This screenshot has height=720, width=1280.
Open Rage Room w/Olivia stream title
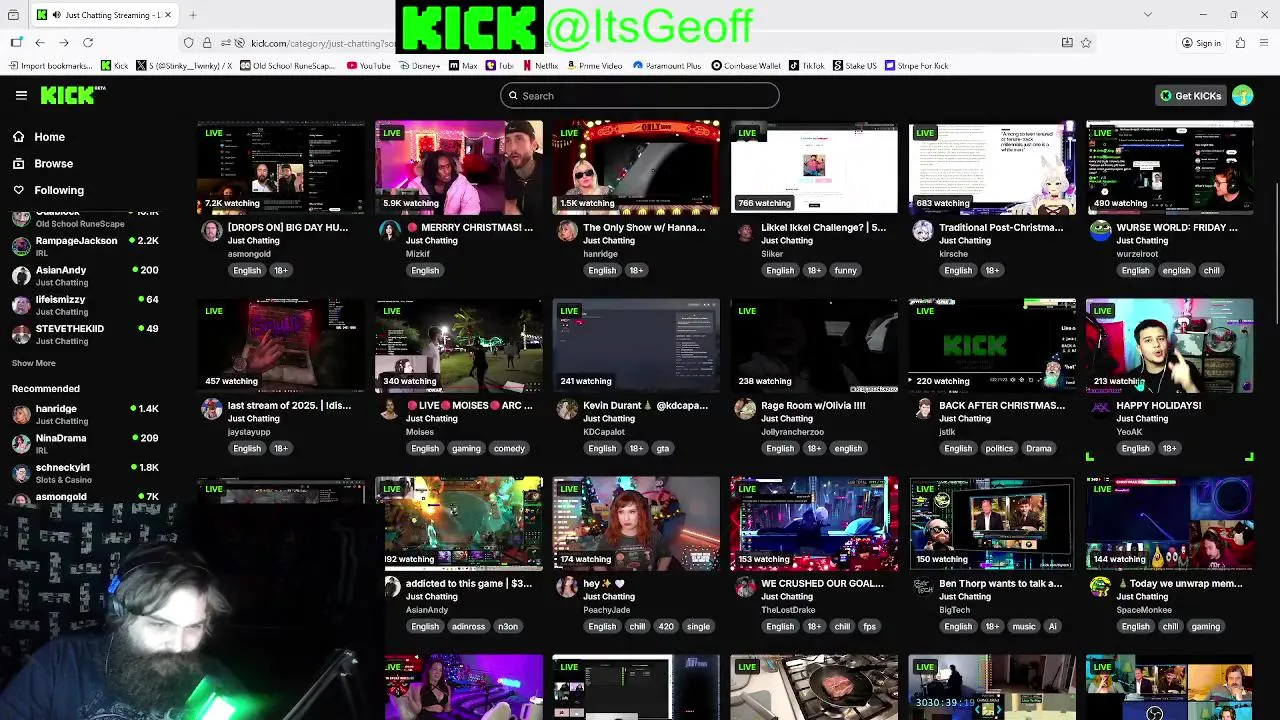813,406
